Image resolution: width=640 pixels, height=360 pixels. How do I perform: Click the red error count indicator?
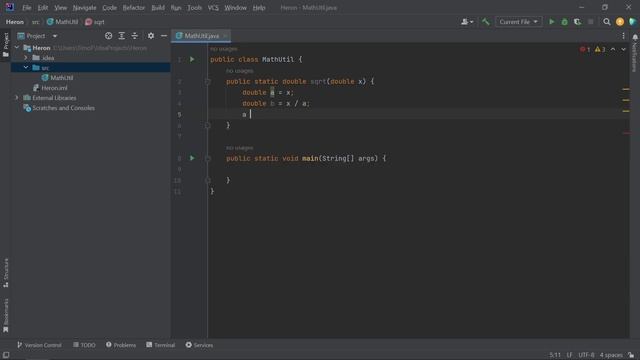[x=585, y=49]
